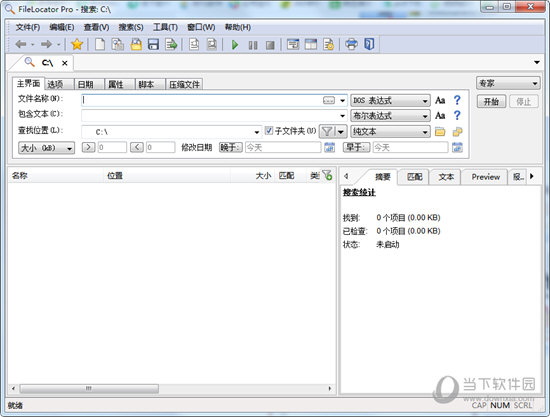Expand the look in location C:\ dropdown arrow

point(257,132)
